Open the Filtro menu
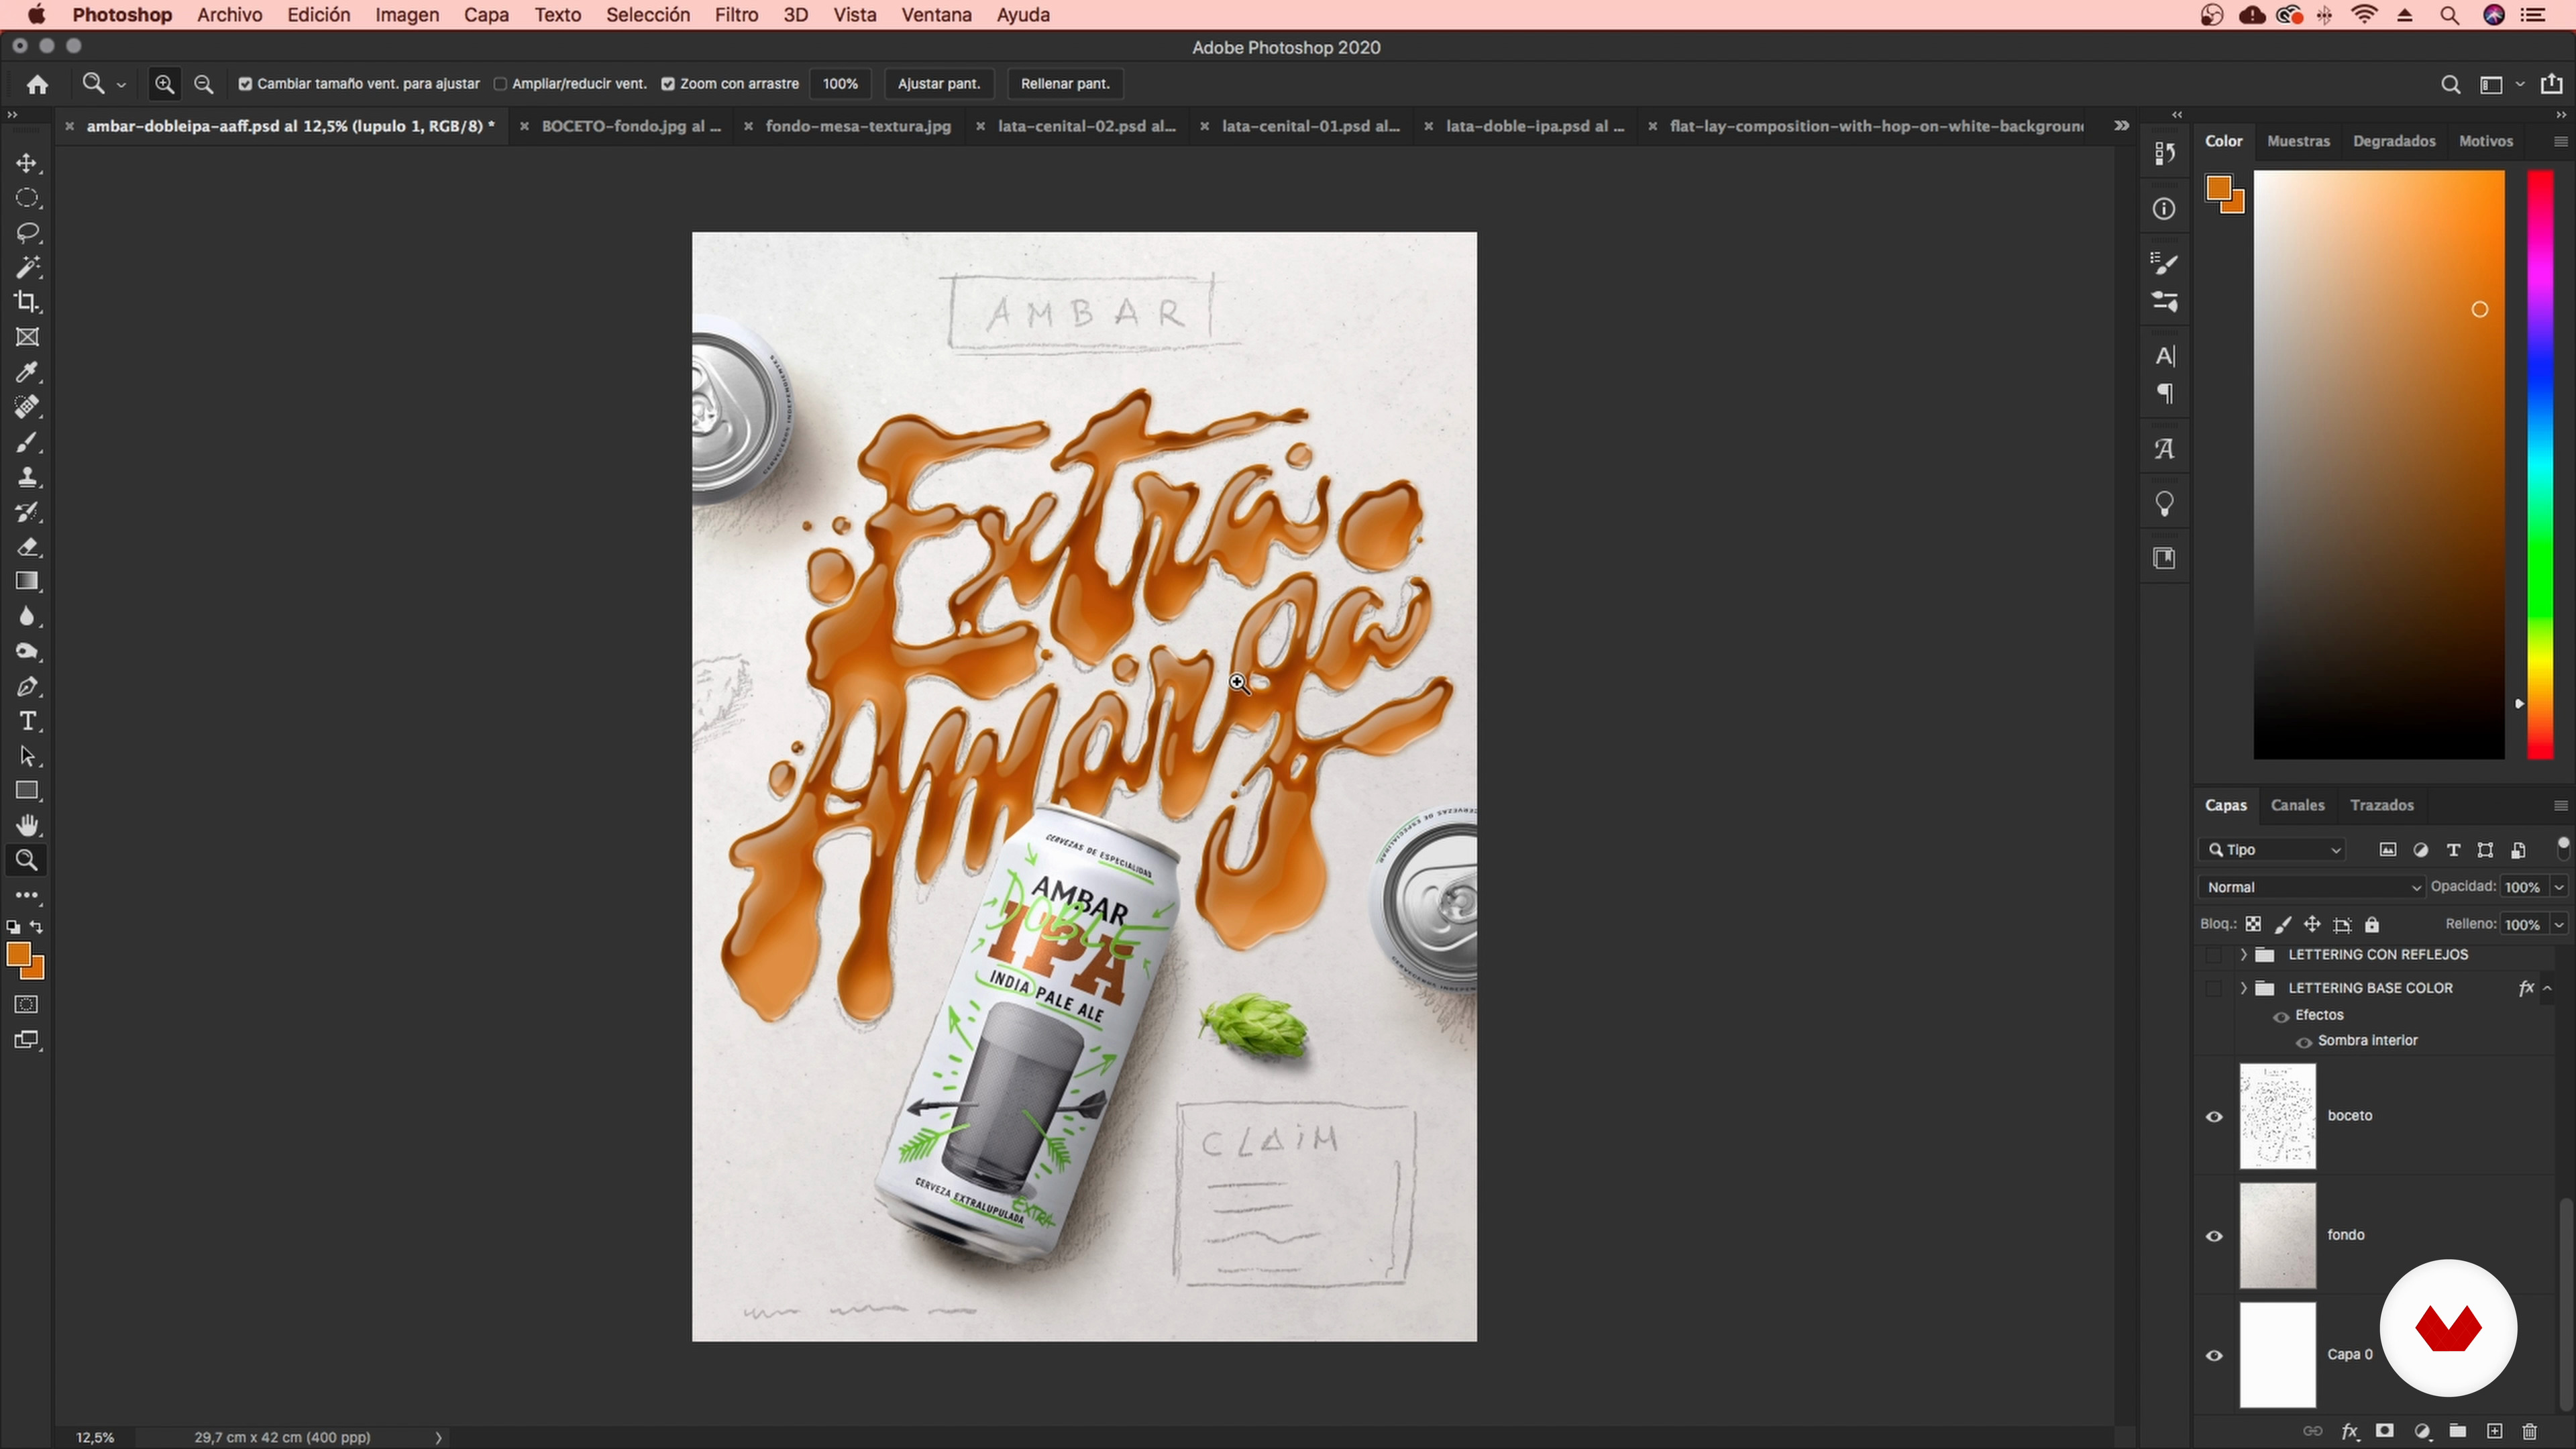 736,15
